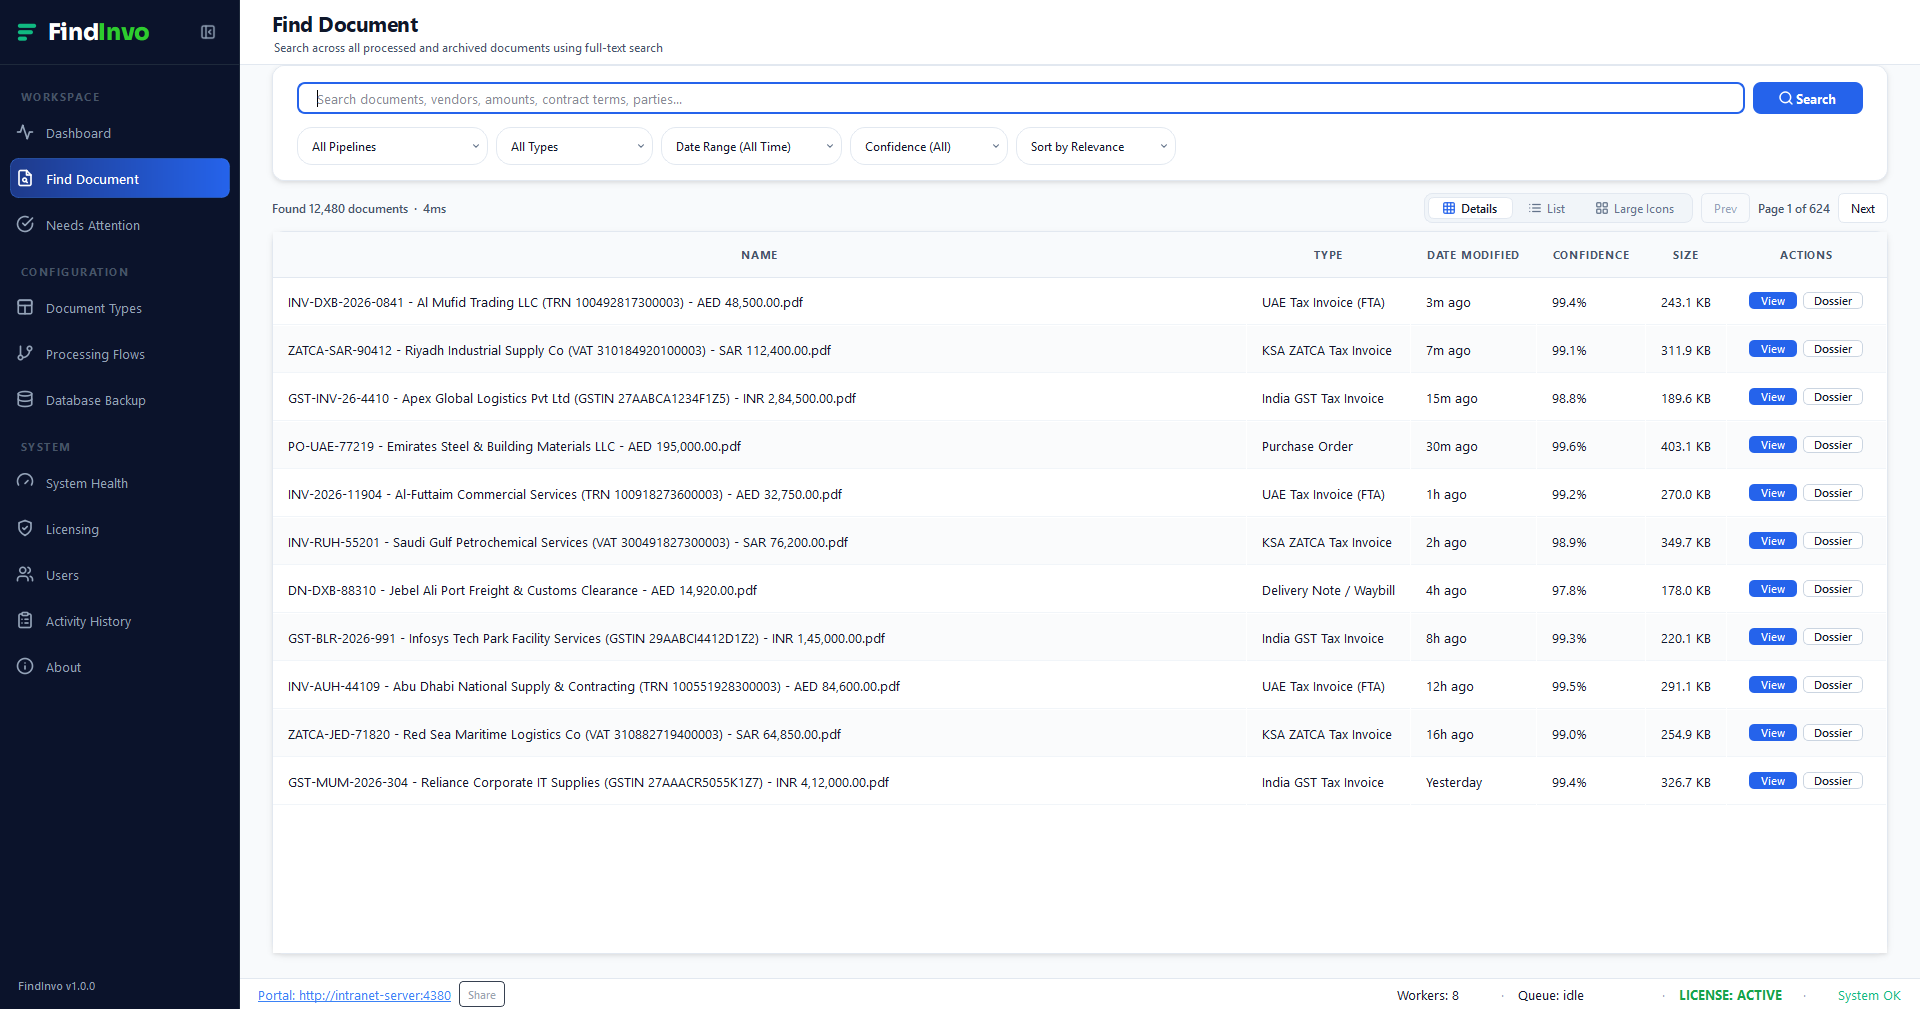Click the blue Search button
The width and height of the screenshot is (1920, 1009).
point(1807,98)
